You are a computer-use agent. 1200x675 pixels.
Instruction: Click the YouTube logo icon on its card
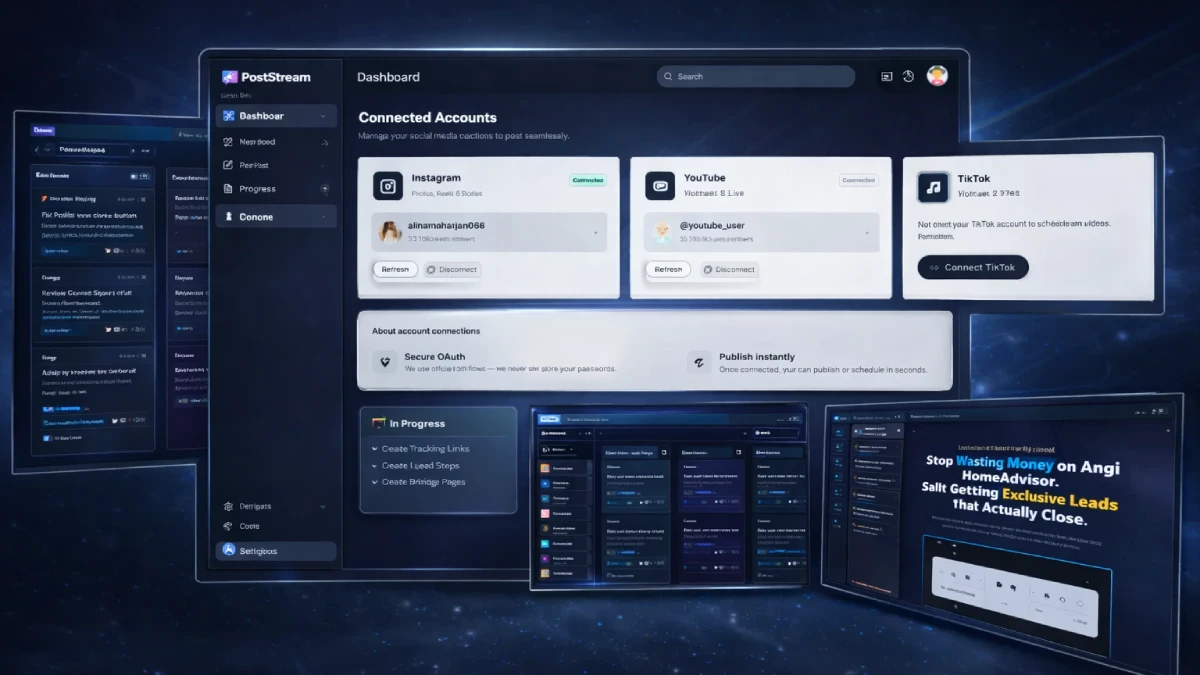click(660, 185)
